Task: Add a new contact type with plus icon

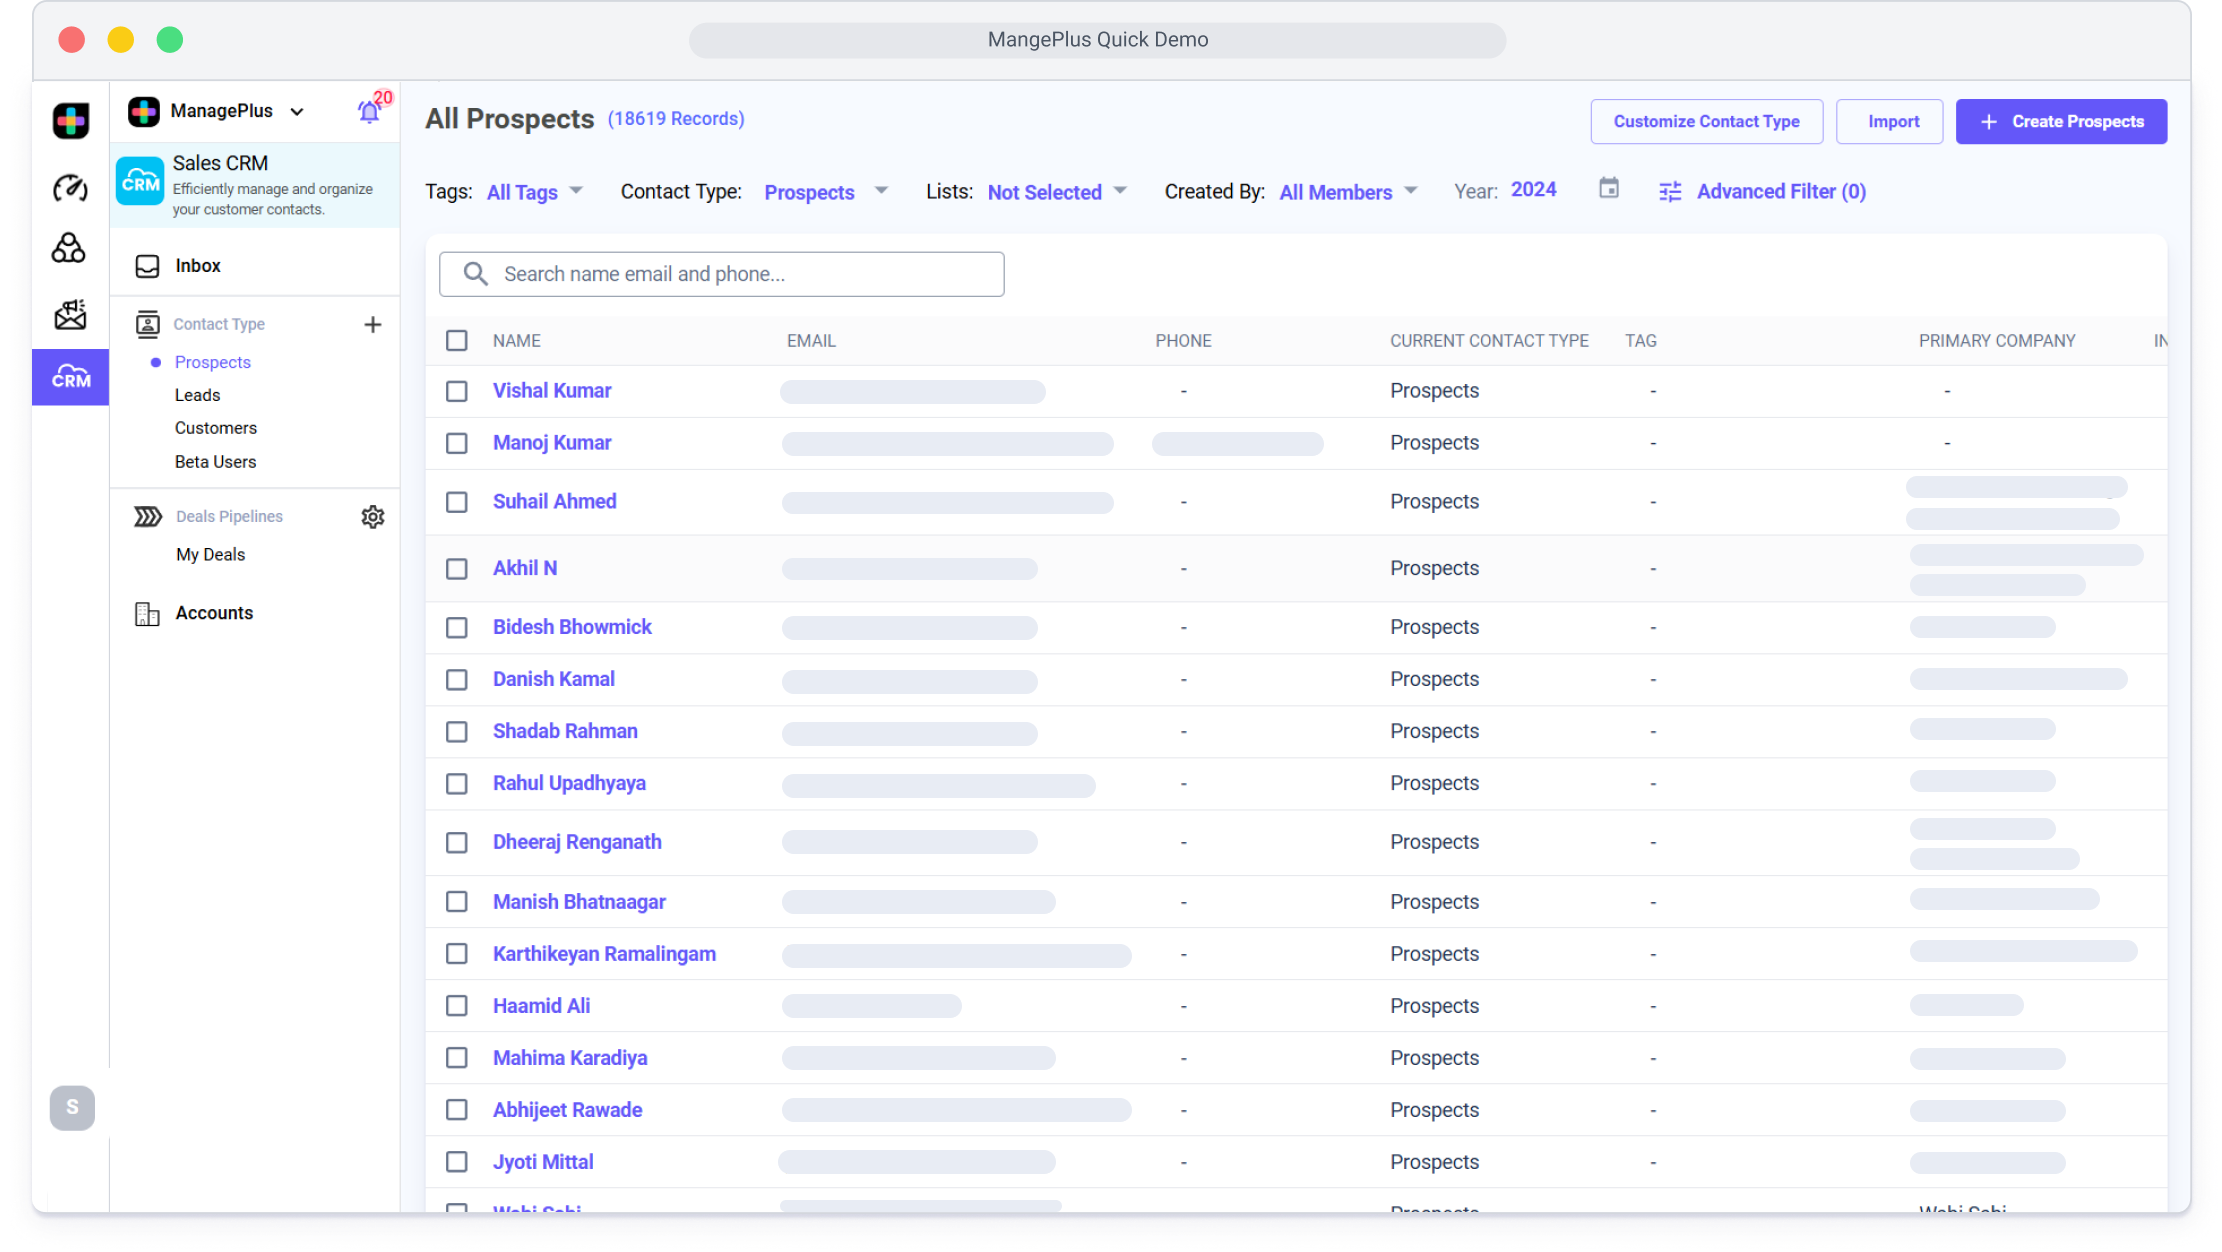Action: pos(372,325)
